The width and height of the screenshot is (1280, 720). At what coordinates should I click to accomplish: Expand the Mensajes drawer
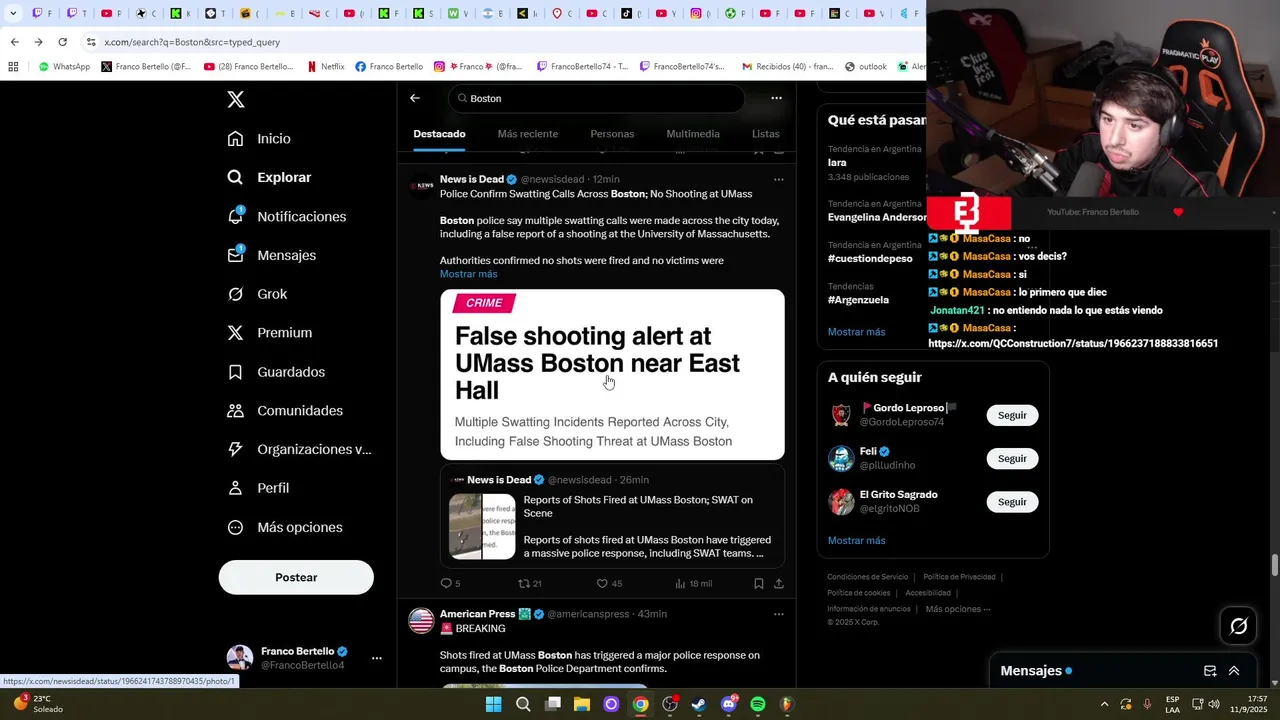1234,671
